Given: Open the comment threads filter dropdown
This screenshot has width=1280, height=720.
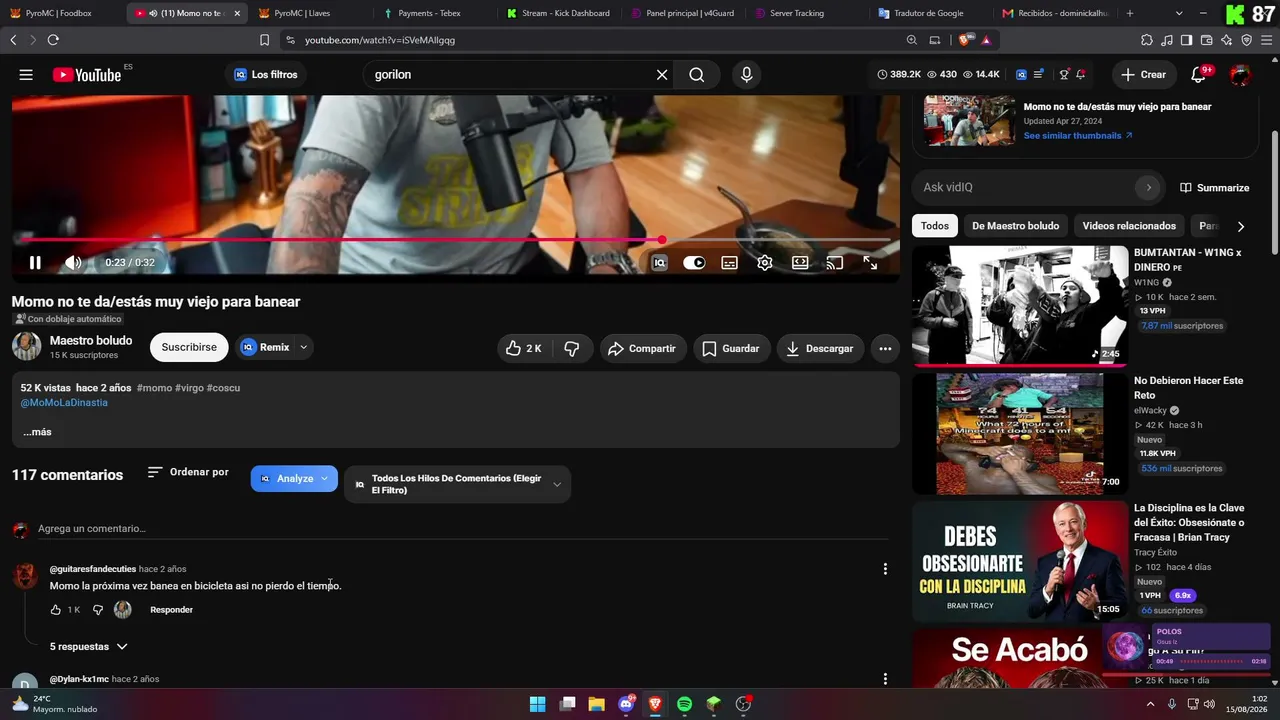Looking at the screenshot, I should (x=458, y=484).
